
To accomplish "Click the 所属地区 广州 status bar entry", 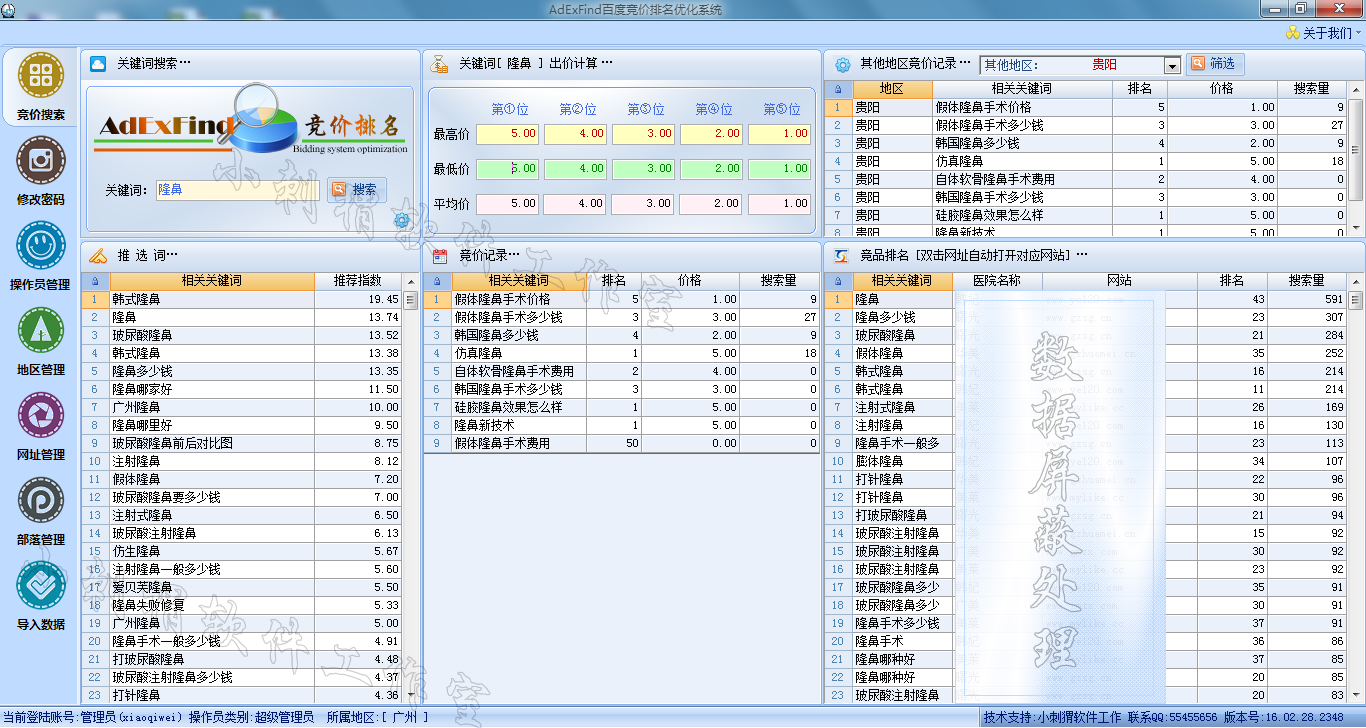I will (376, 717).
